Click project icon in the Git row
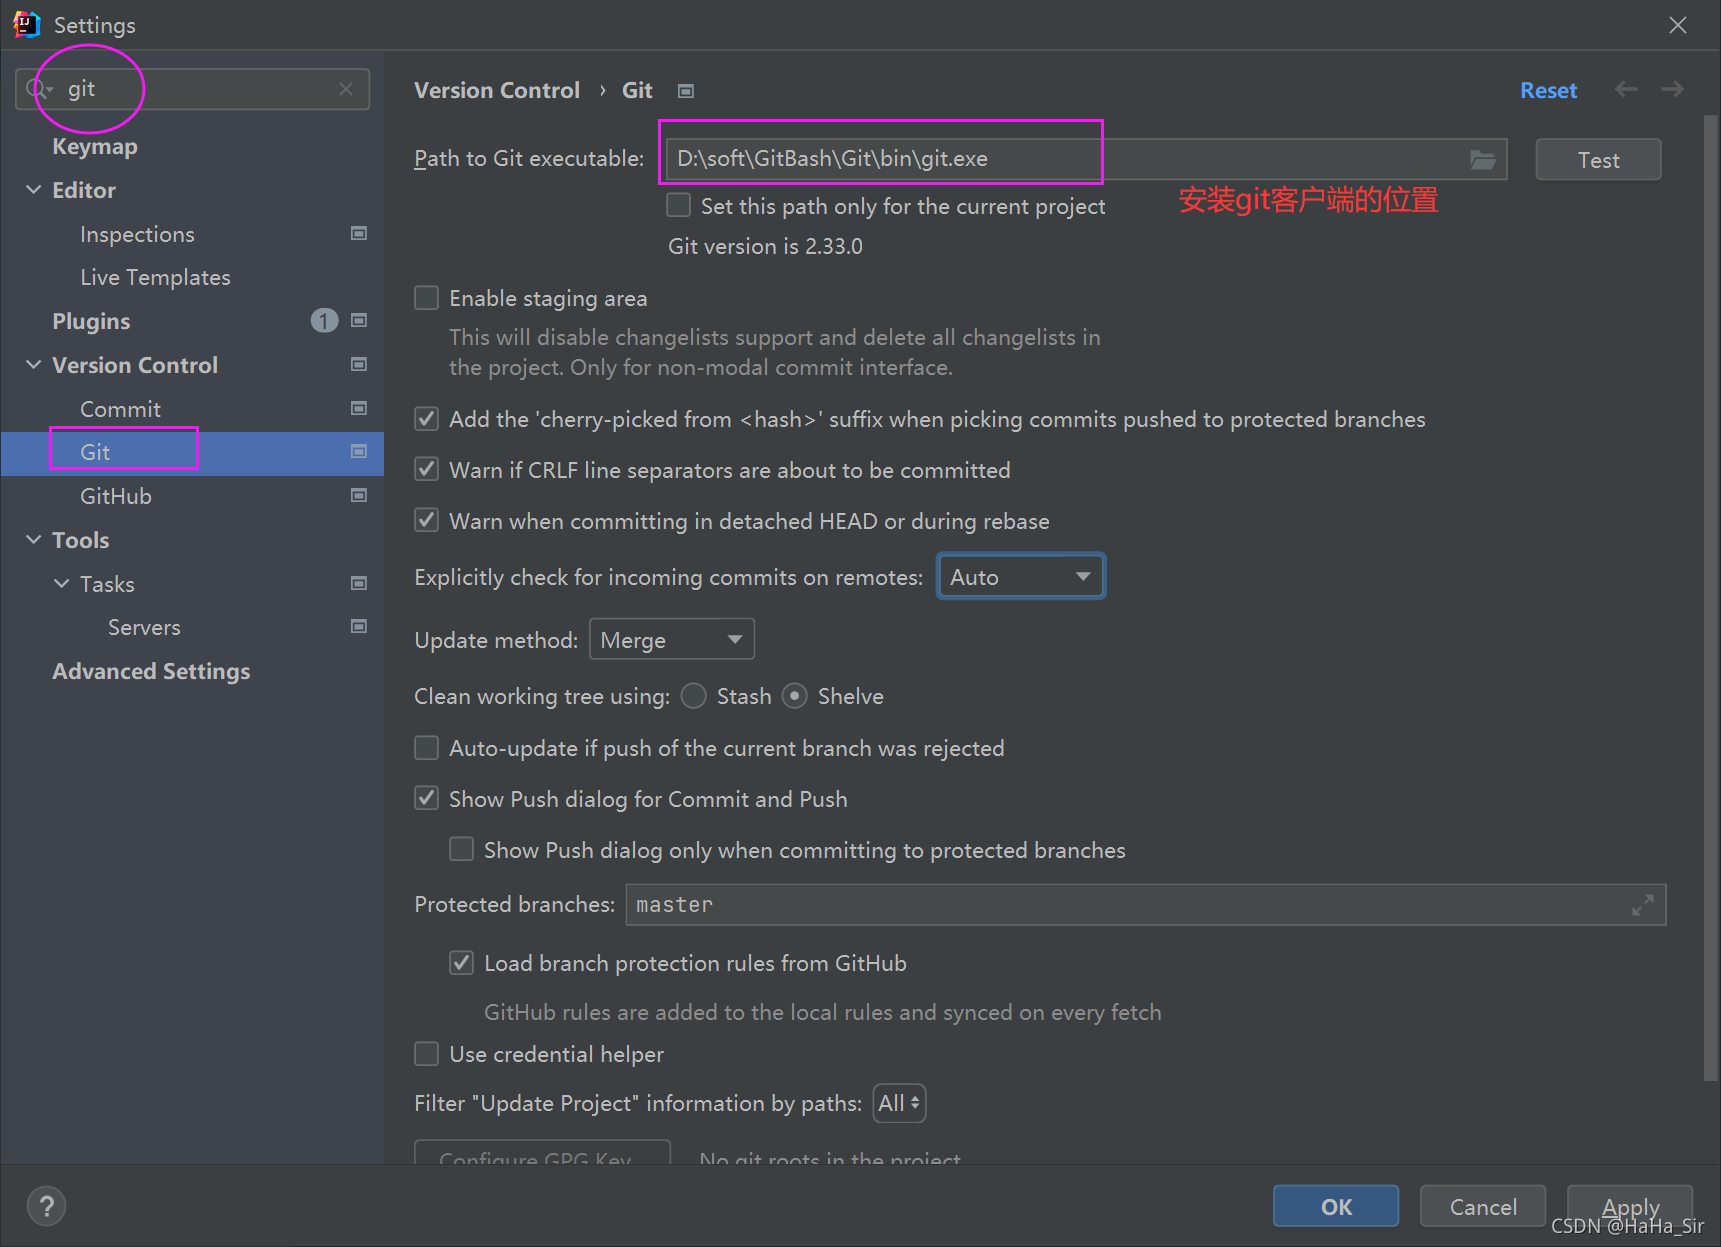This screenshot has width=1721, height=1247. 359,451
